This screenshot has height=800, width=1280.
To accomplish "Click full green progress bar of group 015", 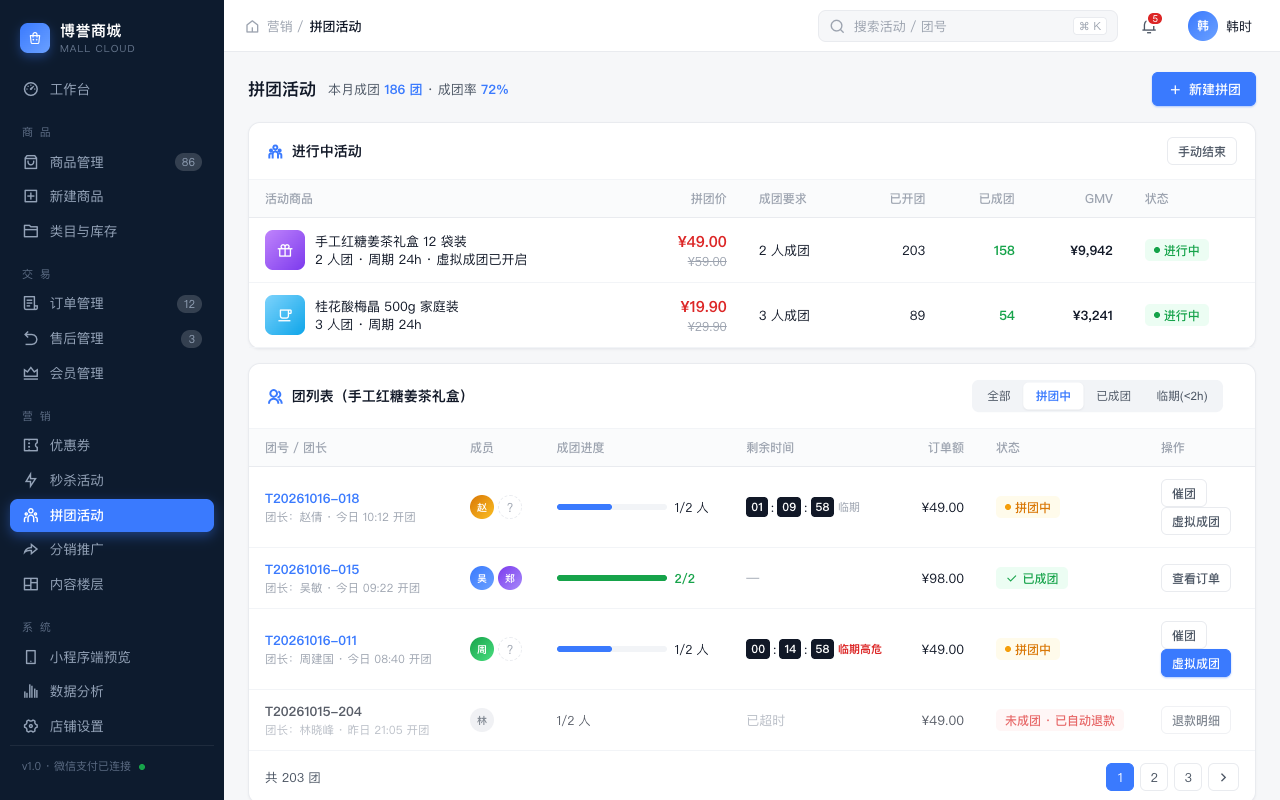I will (612, 578).
